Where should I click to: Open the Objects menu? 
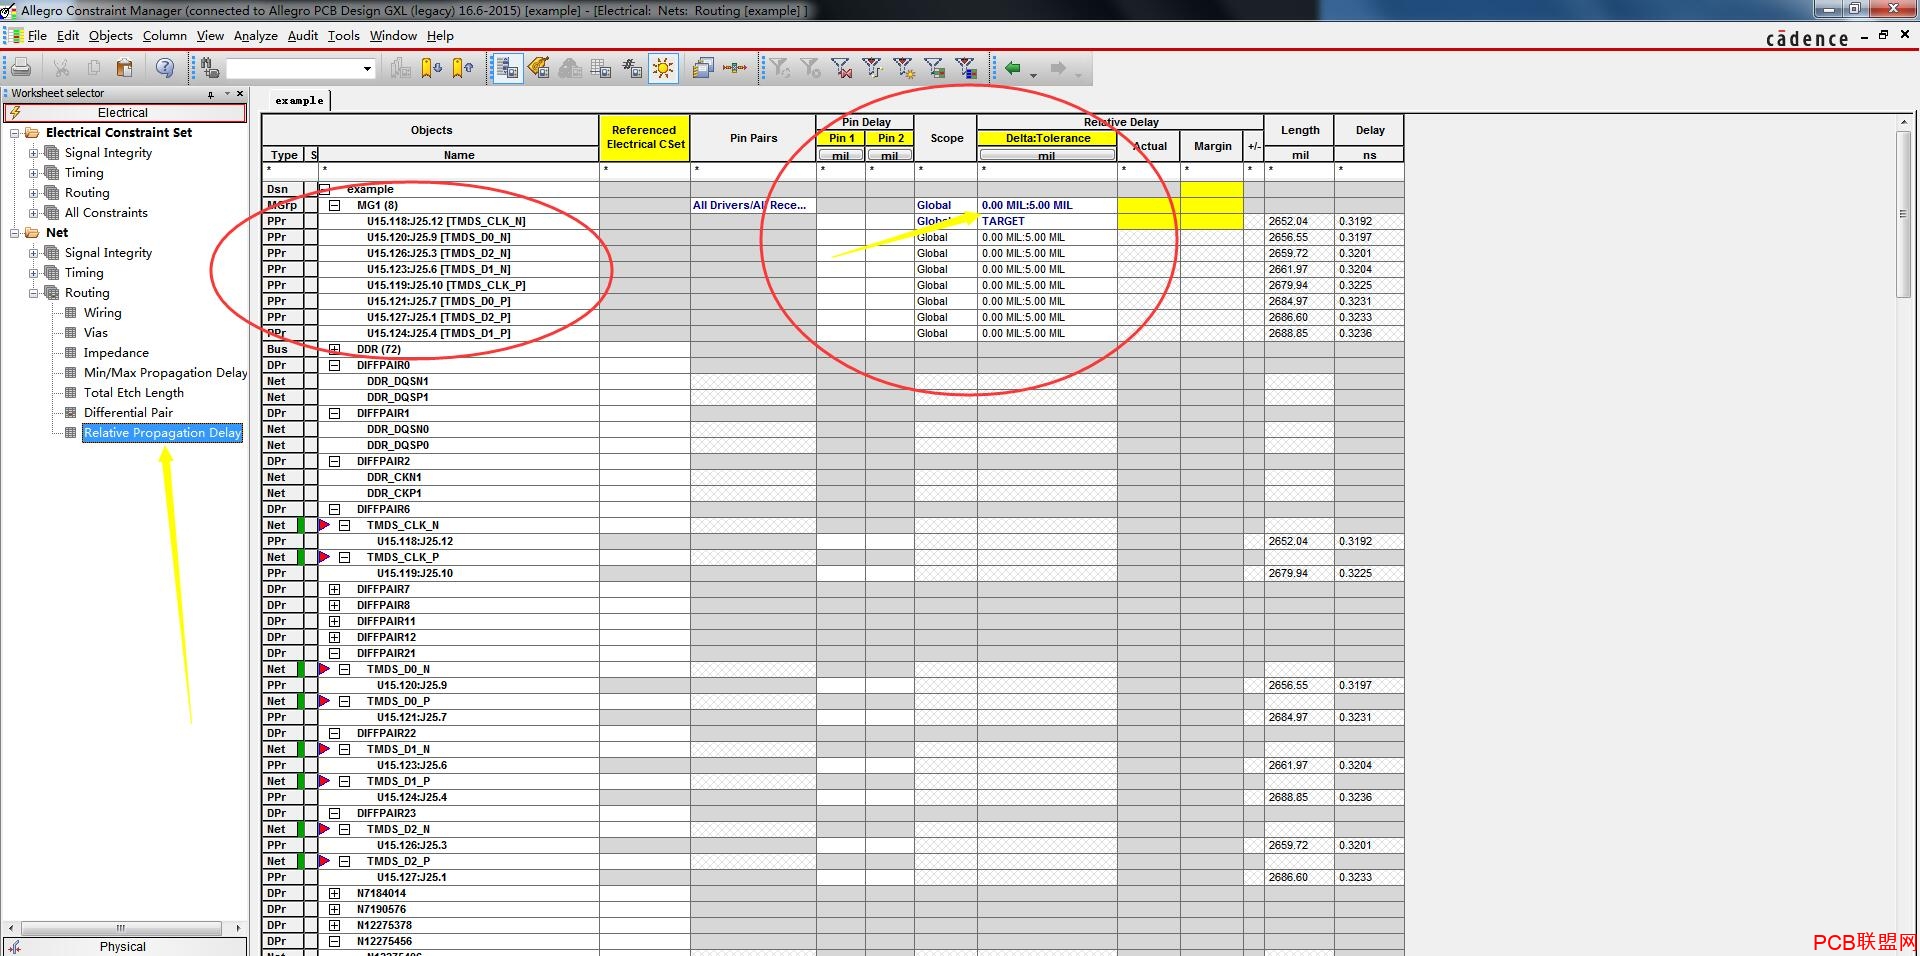click(x=110, y=35)
